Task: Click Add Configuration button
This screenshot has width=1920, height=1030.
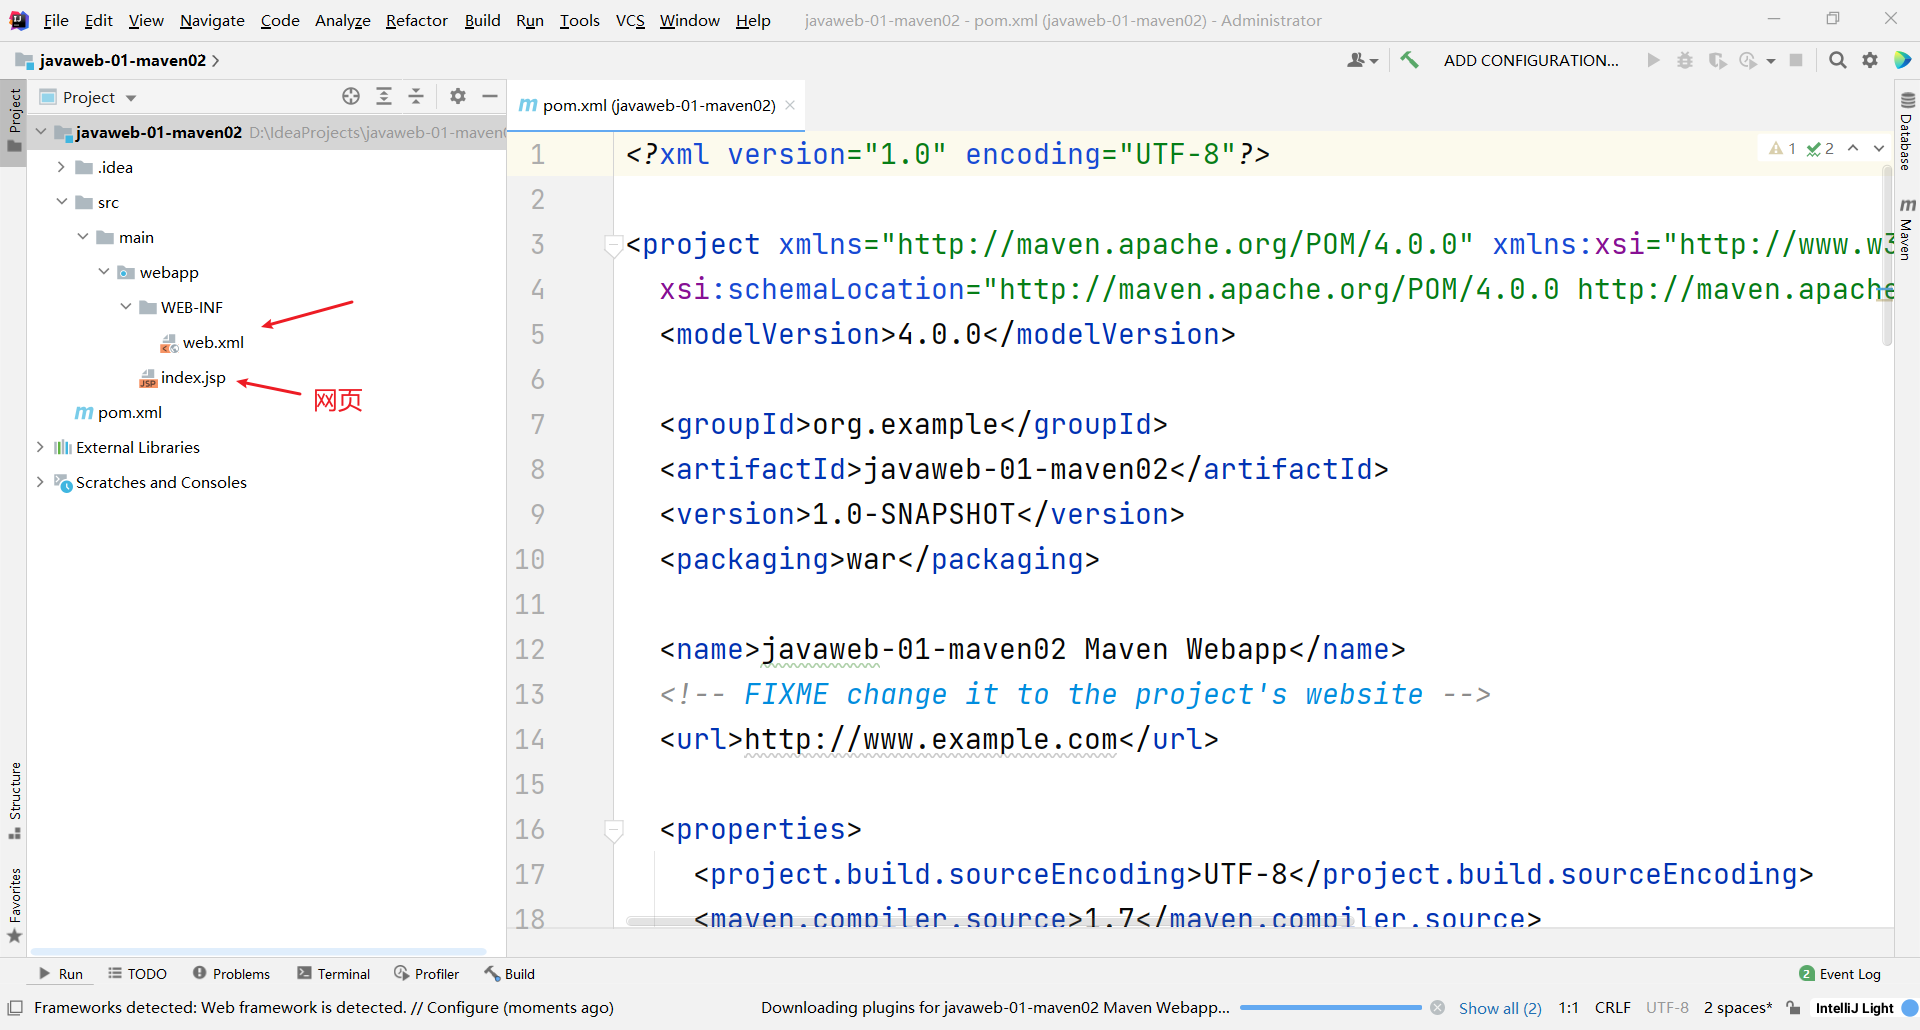Action: (1531, 60)
